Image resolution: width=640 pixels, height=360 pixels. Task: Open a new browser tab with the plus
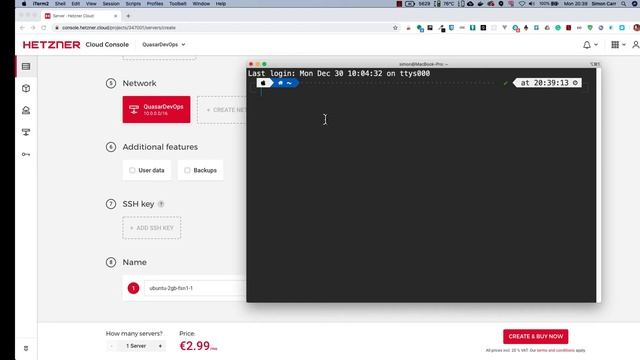click(x=128, y=16)
